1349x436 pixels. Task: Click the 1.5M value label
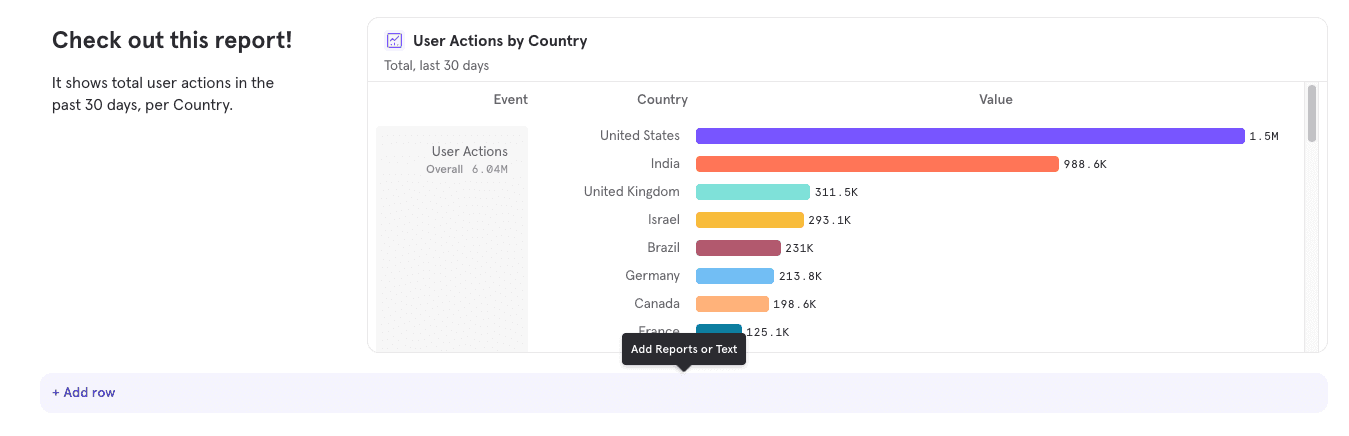(1263, 137)
